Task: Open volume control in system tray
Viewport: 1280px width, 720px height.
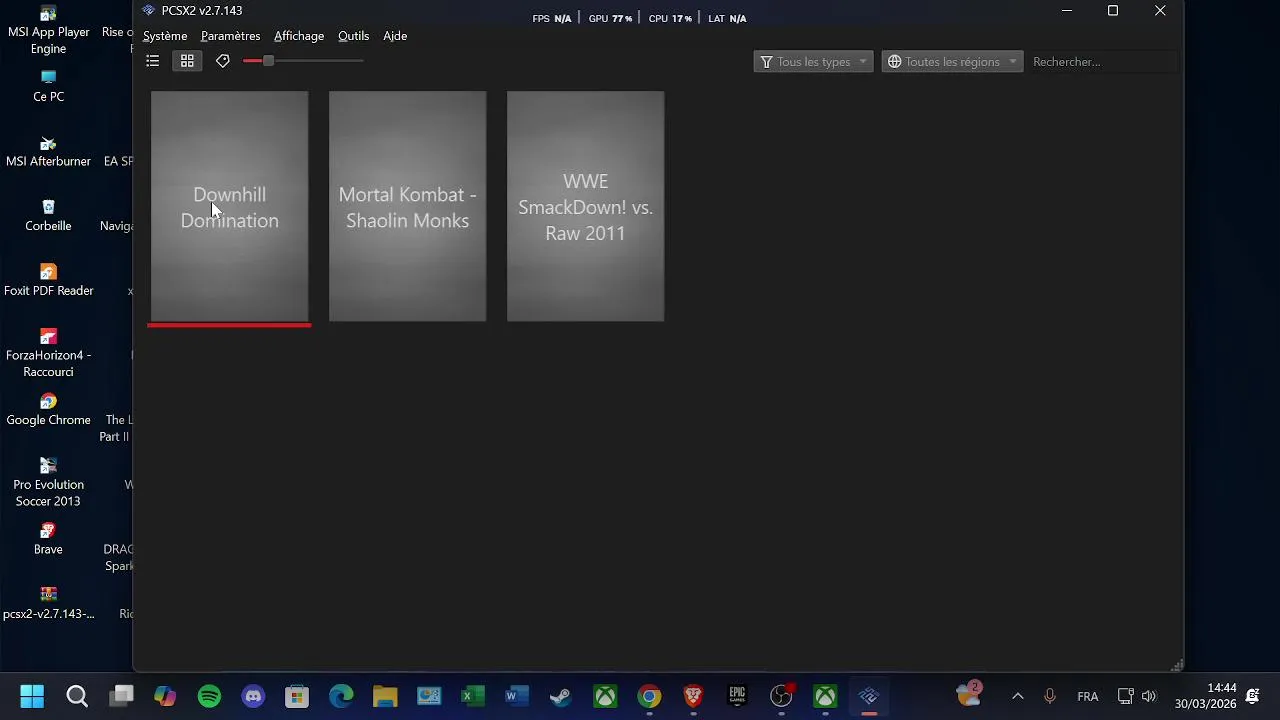Action: coord(1149,696)
